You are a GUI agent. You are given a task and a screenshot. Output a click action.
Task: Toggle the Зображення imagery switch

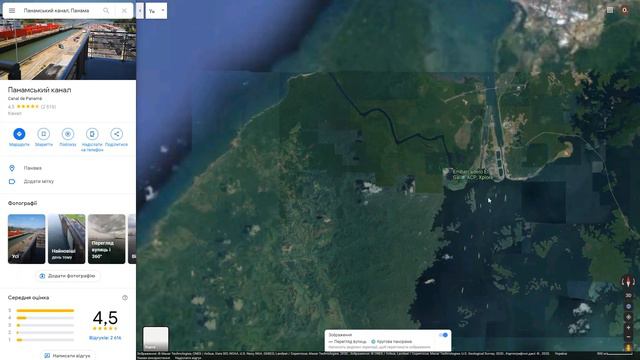[443, 335]
